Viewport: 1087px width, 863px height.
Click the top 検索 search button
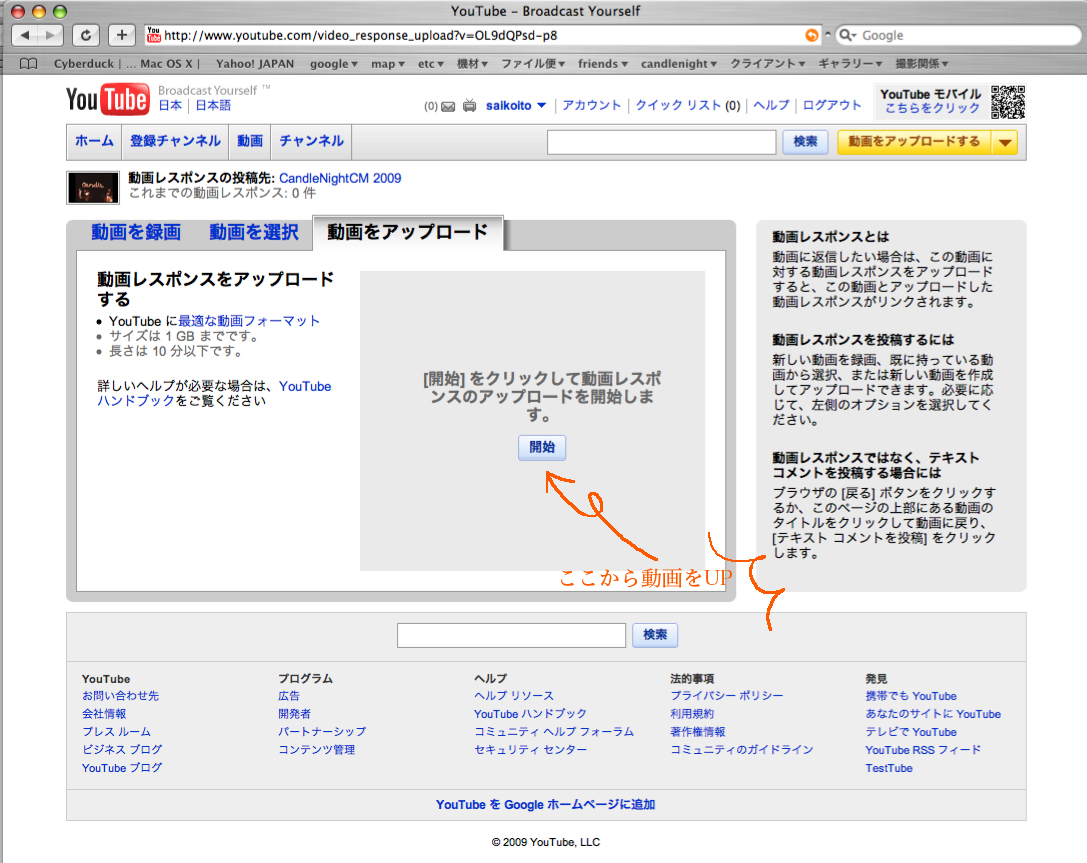[x=806, y=142]
